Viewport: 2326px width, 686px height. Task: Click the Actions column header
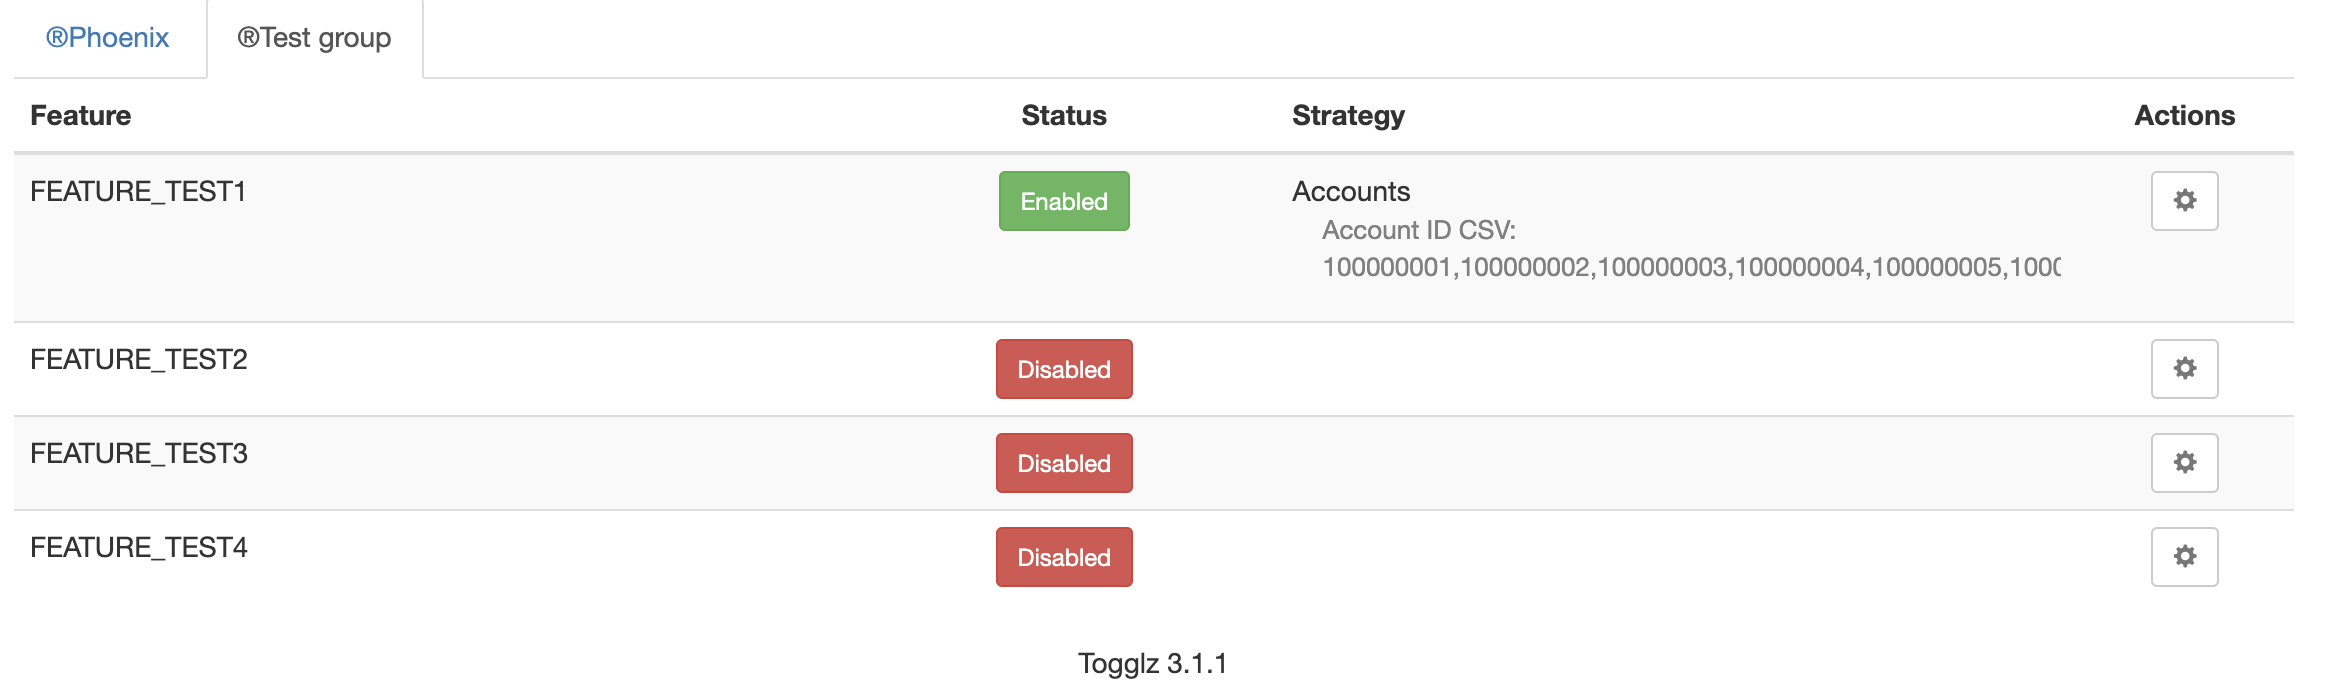coord(2183,115)
